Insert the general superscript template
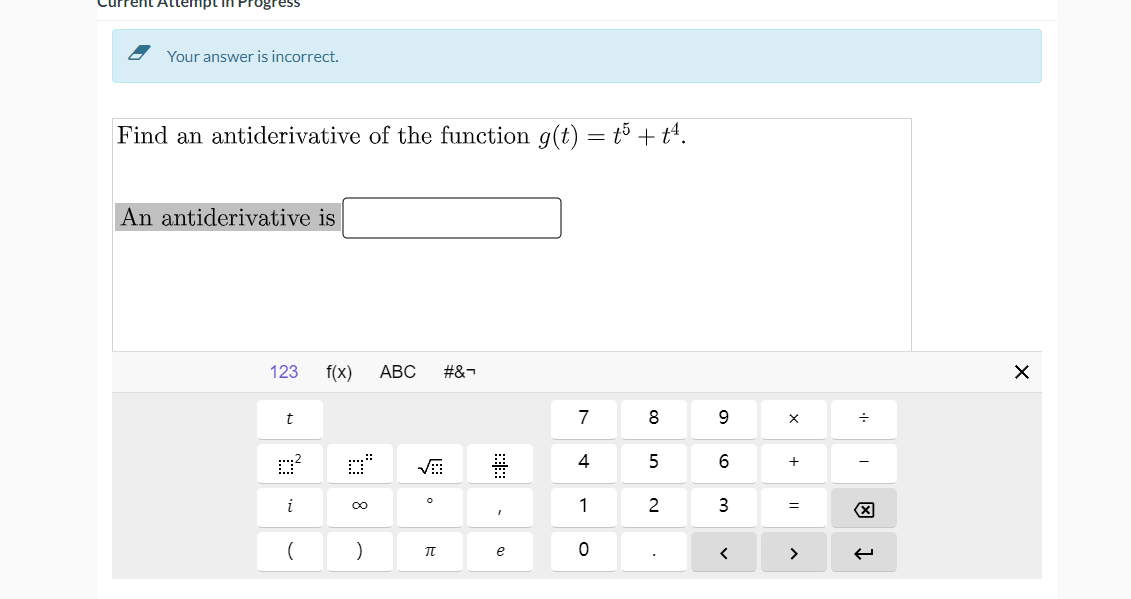The width and height of the screenshot is (1131, 599). pos(360,463)
